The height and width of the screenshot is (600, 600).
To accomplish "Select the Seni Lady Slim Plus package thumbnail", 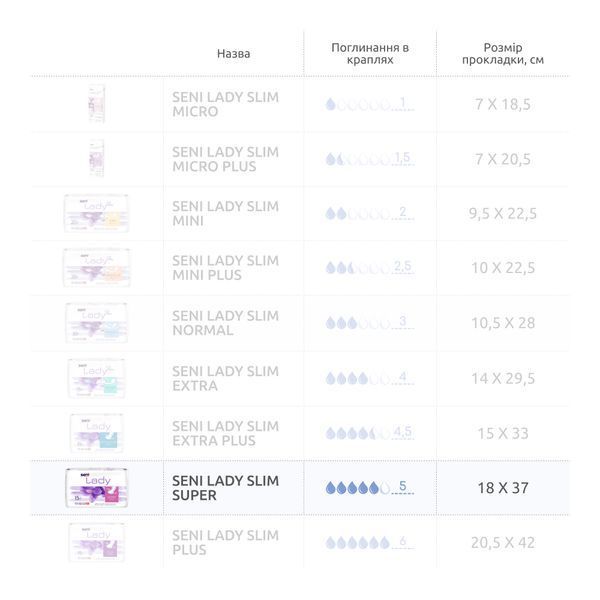I will point(96,543).
